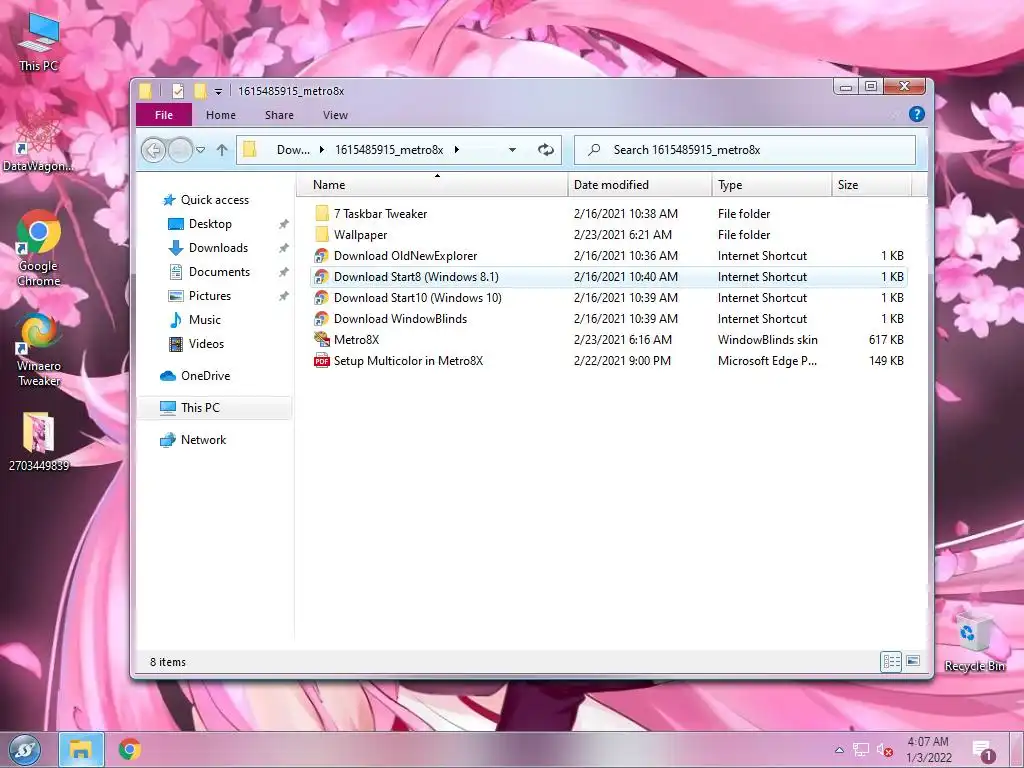
Task: Select the Wallpaper folder icon
Action: pyautogui.click(x=321, y=234)
